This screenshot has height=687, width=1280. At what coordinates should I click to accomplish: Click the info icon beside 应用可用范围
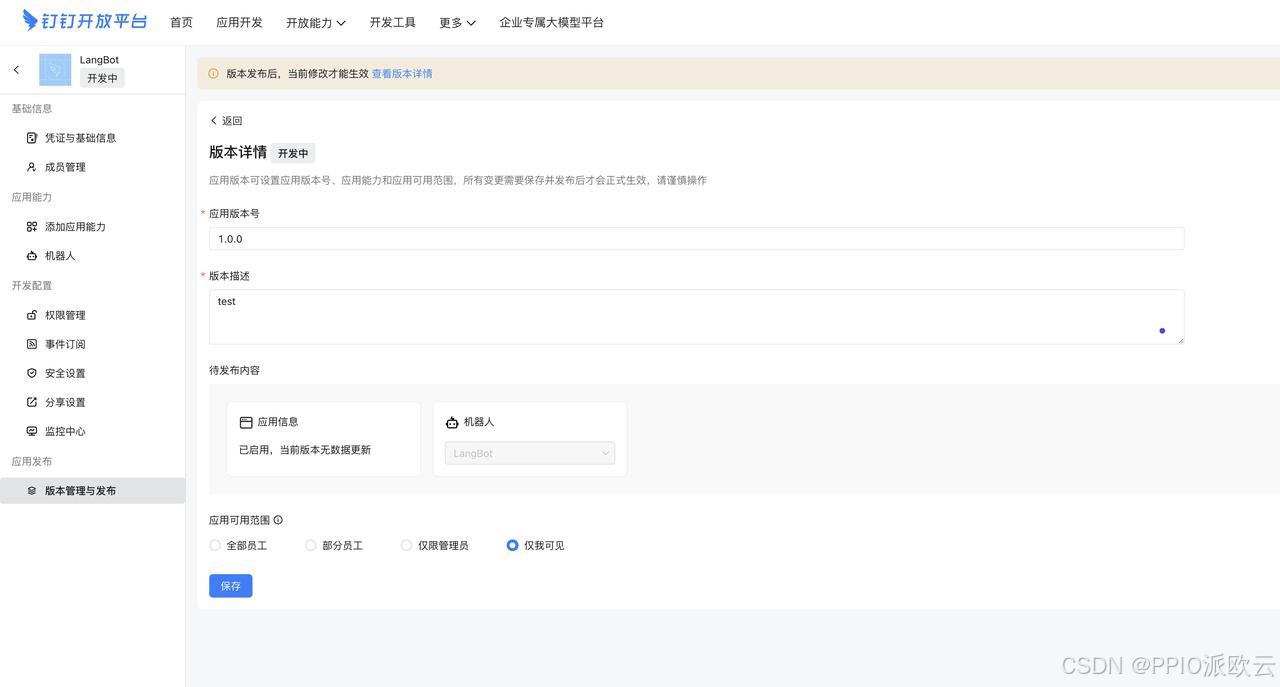[x=278, y=520]
